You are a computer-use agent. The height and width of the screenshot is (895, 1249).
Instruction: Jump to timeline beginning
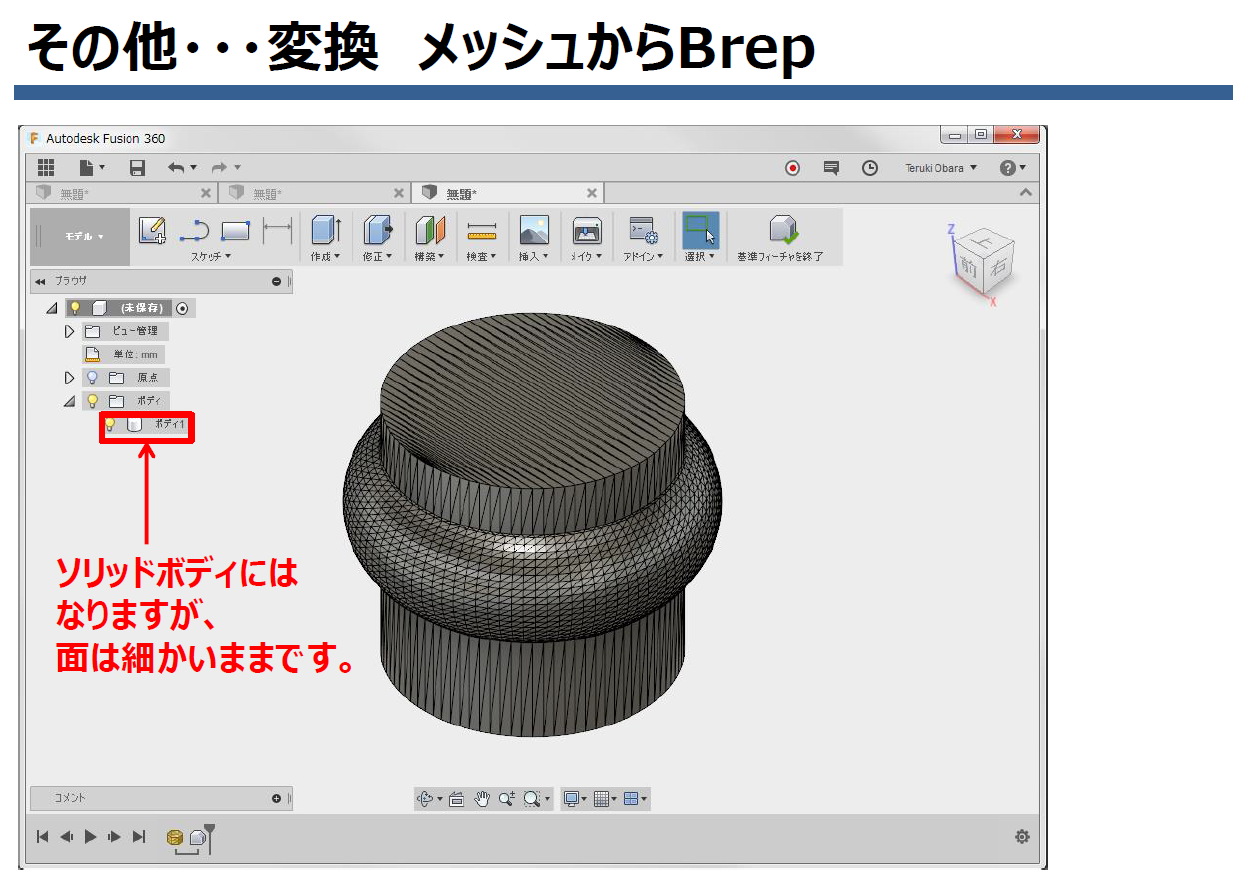point(42,837)
